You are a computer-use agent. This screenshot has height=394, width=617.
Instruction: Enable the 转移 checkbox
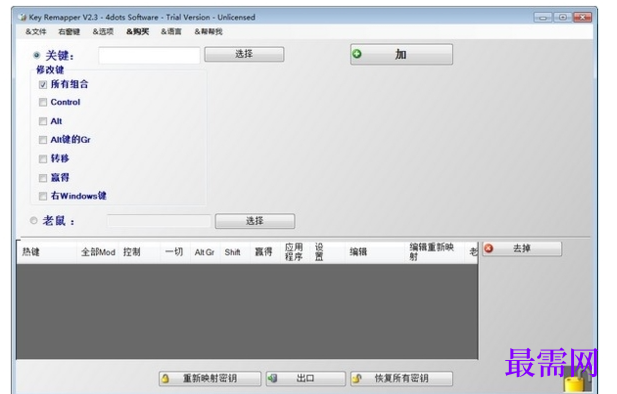pos(43,159)
